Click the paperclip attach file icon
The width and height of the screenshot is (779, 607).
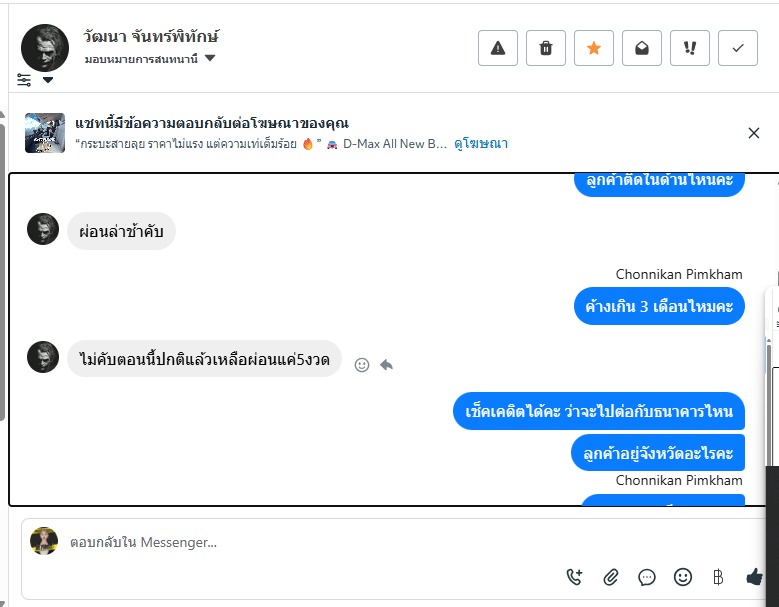click(611, 576)
